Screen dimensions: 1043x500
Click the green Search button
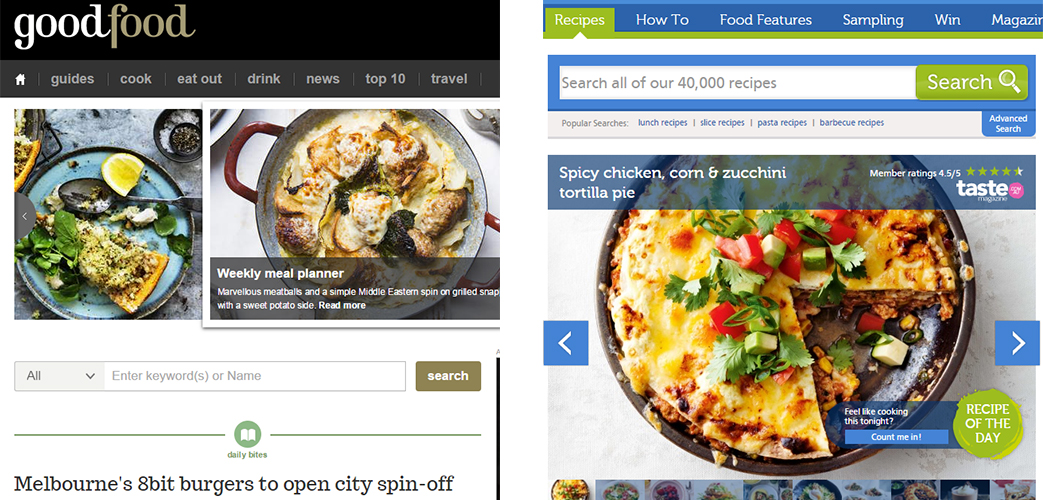click(x=972, y=82)
